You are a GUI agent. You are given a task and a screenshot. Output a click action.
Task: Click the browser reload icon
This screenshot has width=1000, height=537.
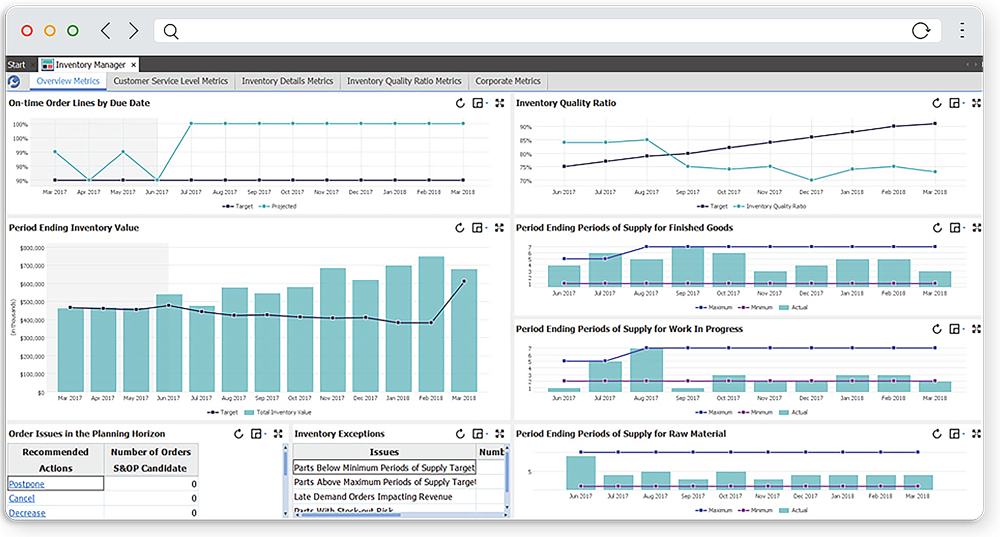tap(921, 31)
